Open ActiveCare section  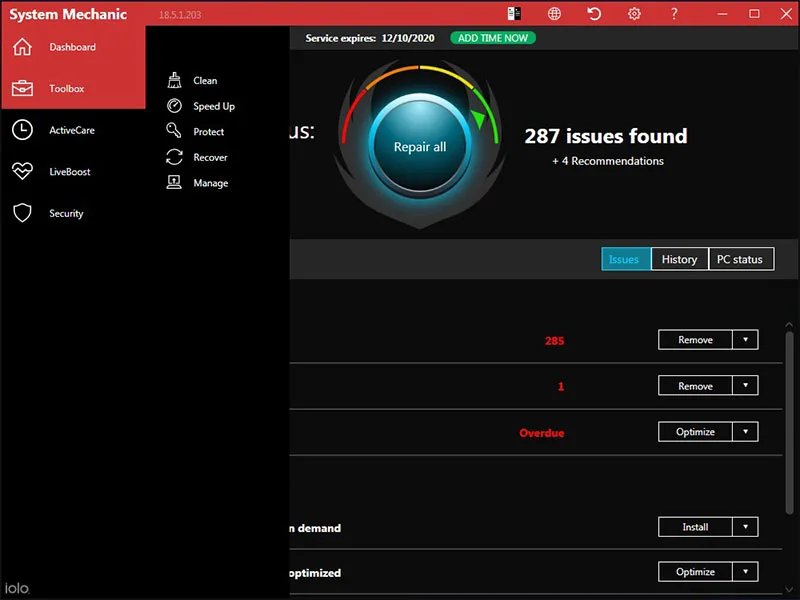tap(73, 130)
